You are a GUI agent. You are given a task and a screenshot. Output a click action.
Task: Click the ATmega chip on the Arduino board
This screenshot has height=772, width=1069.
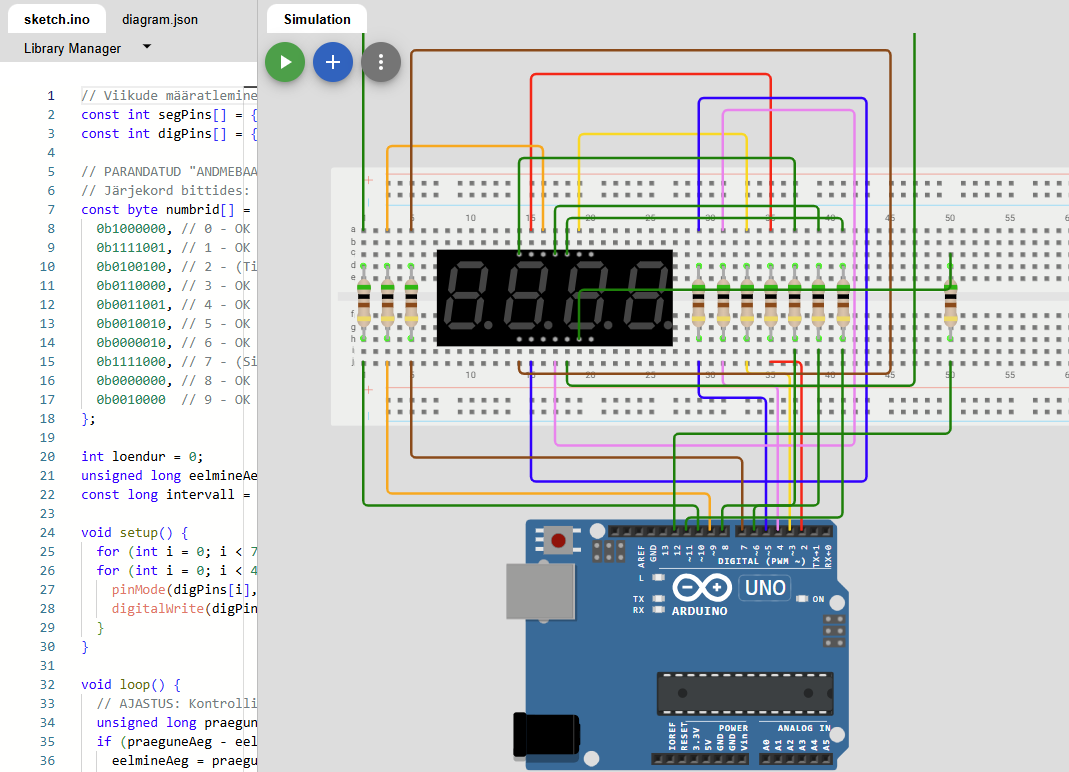[744, 694]
